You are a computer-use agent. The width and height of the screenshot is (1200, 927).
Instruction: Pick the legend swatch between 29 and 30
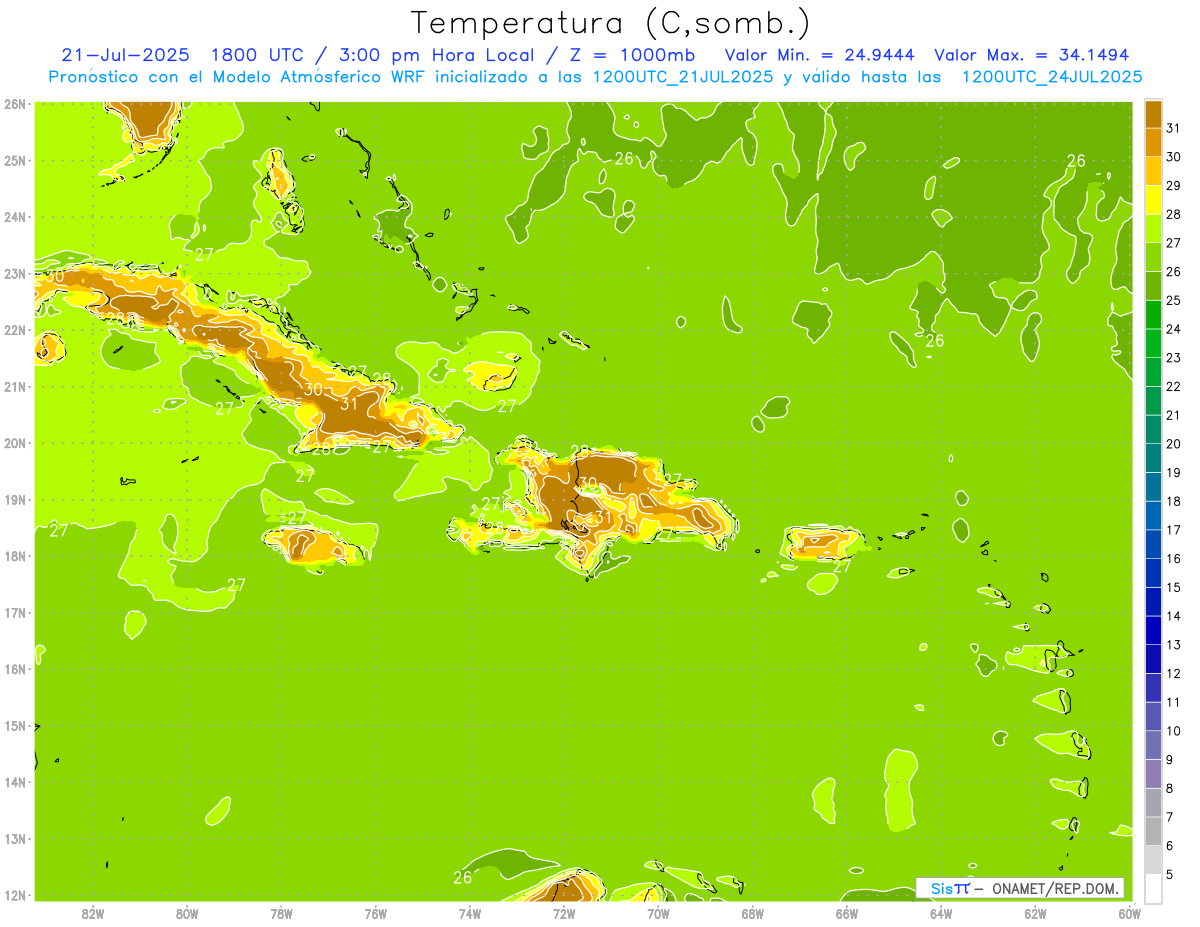[1154, 171]
